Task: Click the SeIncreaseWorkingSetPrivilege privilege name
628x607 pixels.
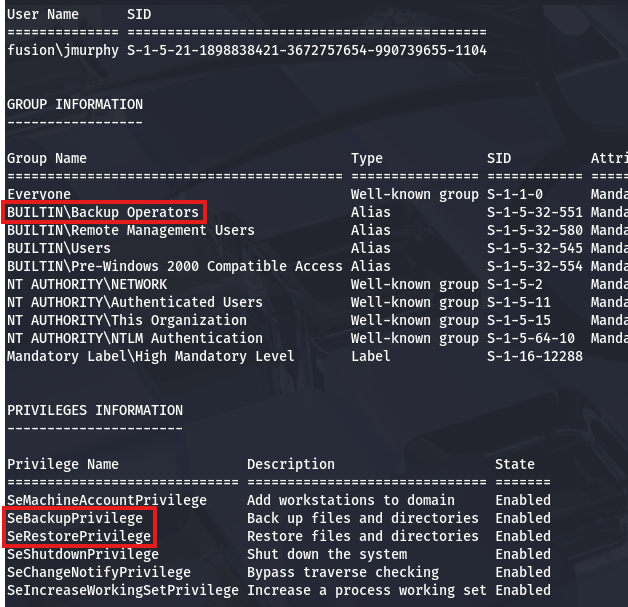Action: click(119, 590)
